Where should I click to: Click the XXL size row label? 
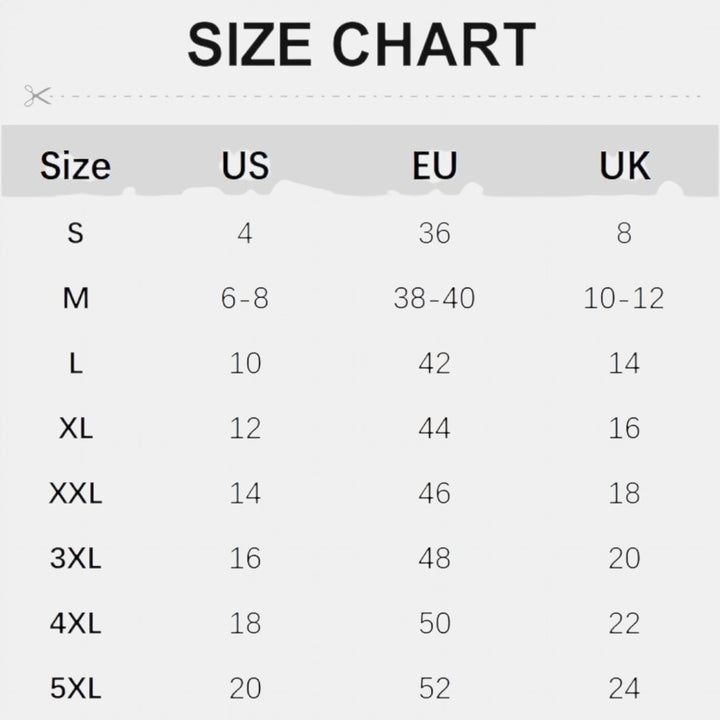(x=76, y=494)
